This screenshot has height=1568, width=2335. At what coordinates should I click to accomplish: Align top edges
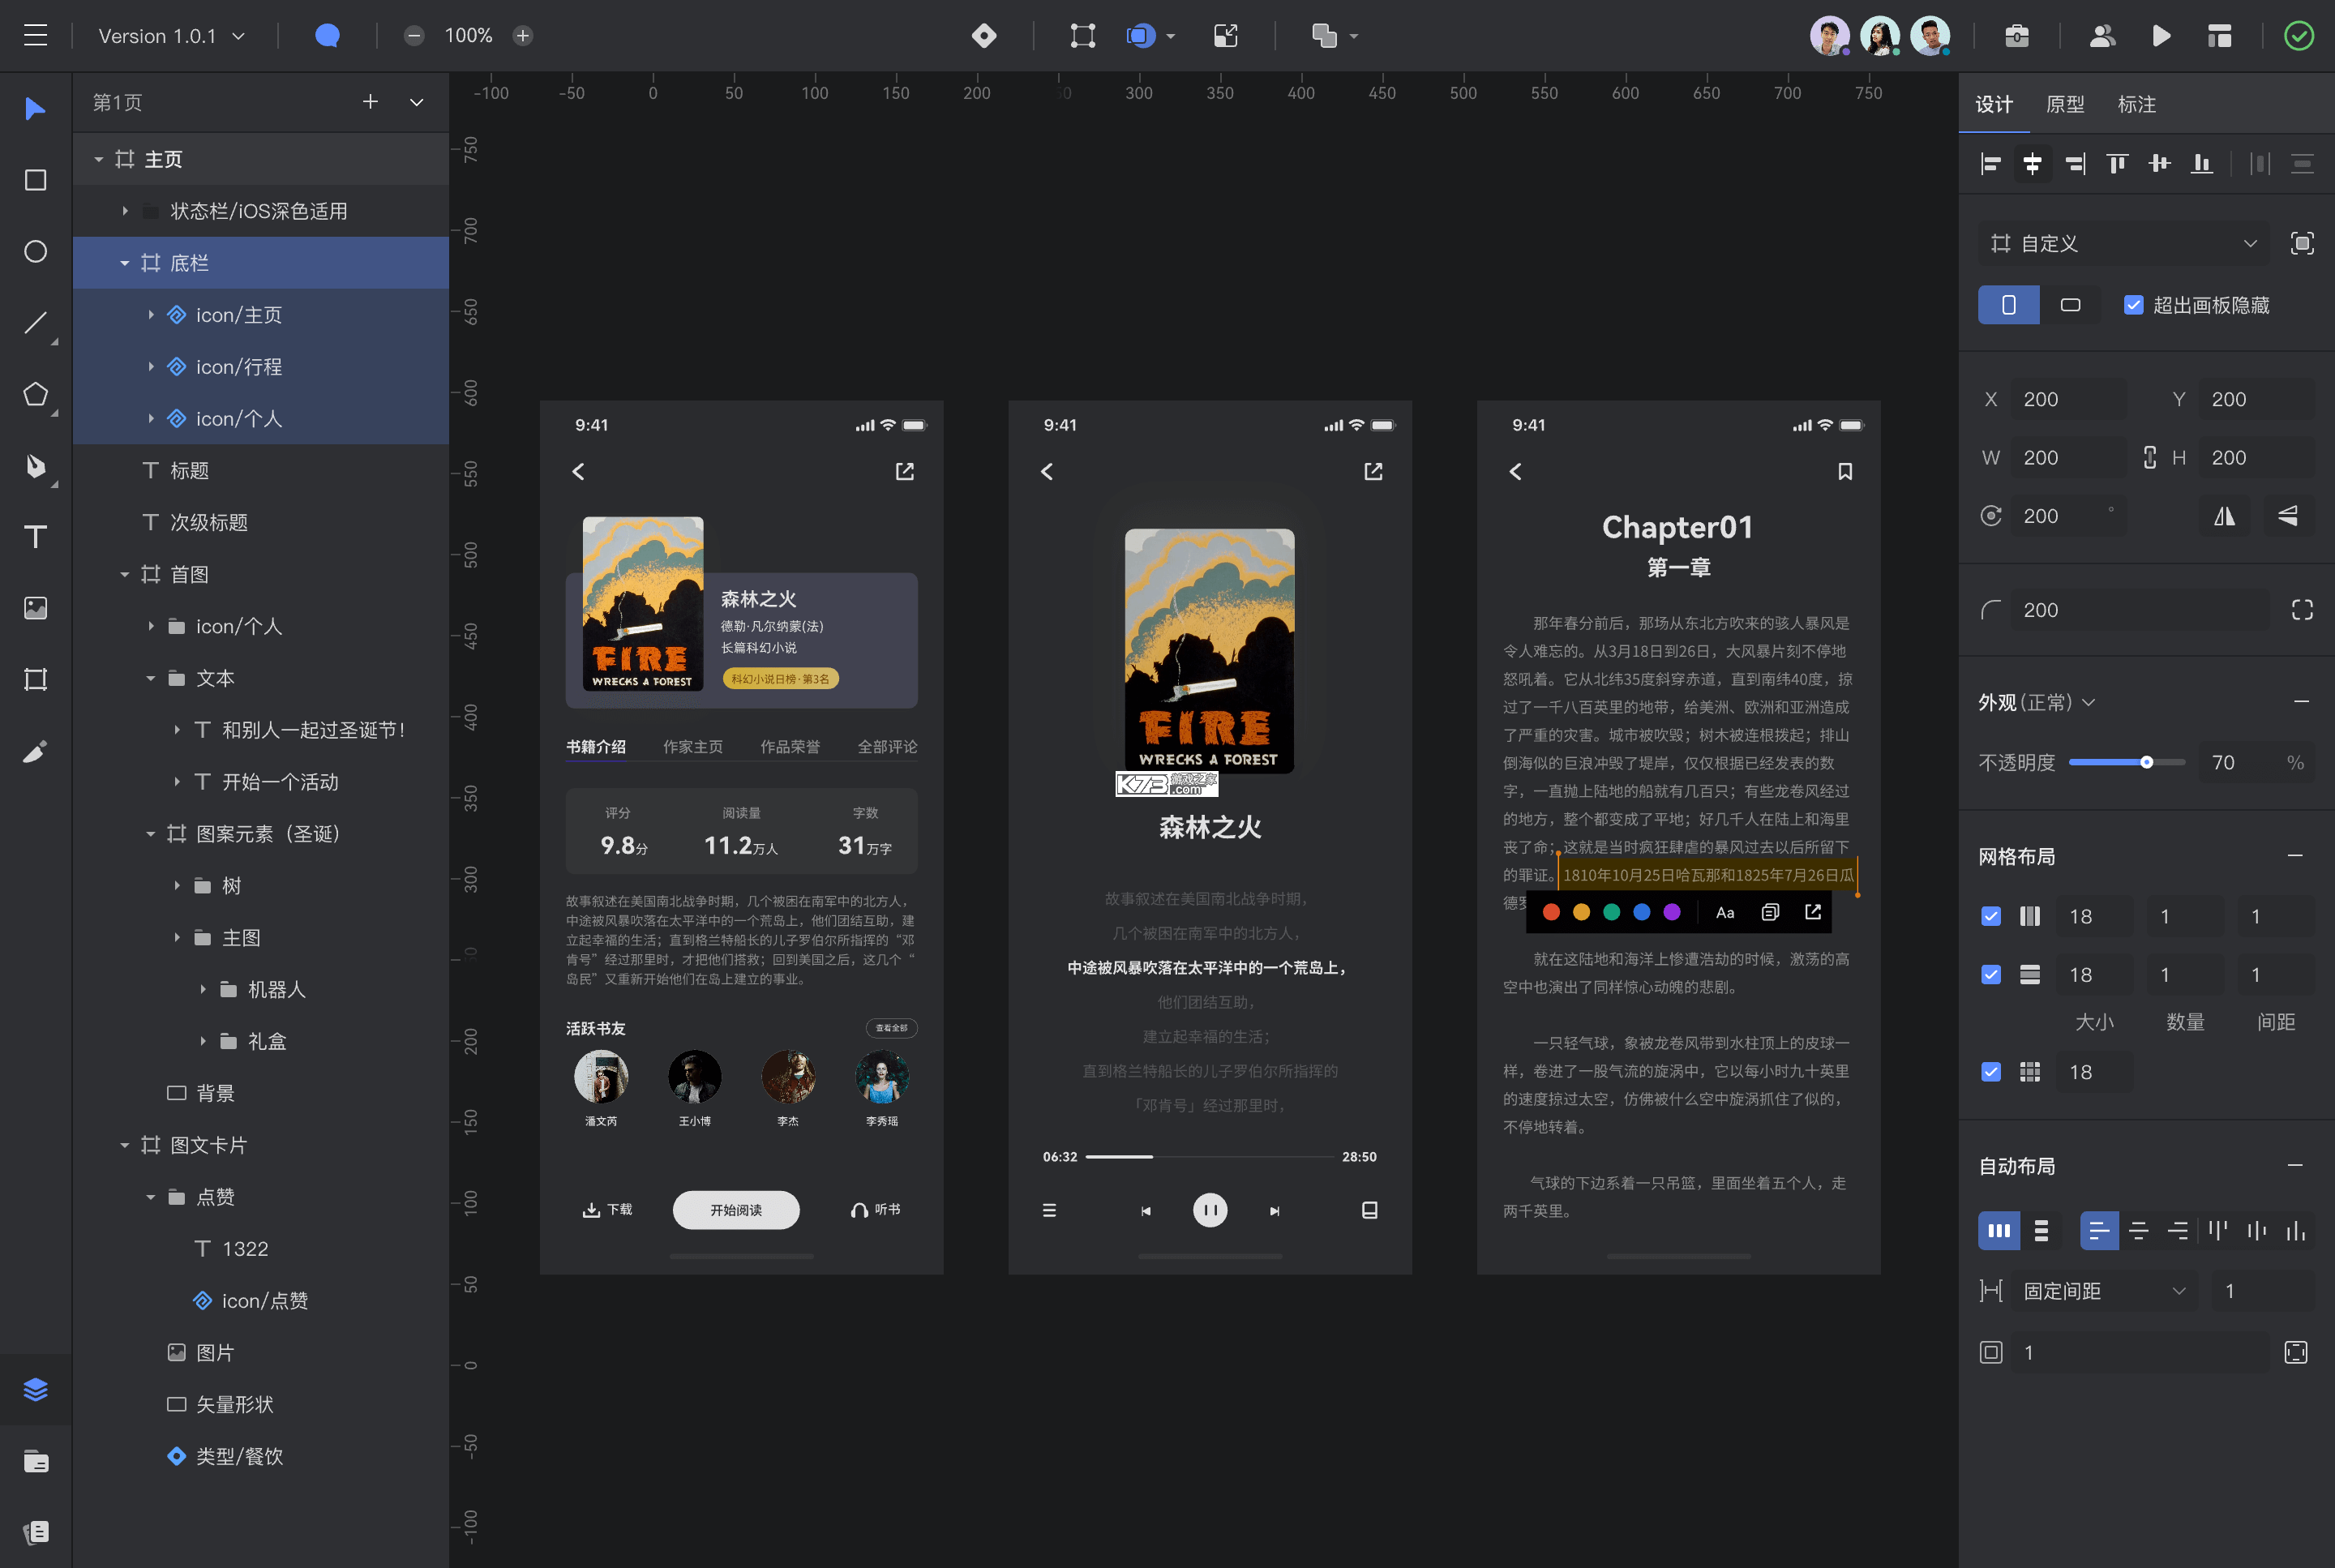coord(2116,164)
